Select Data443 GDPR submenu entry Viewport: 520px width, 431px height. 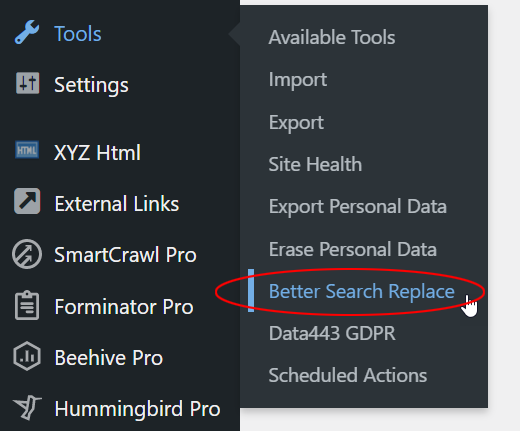pos(332,333)
